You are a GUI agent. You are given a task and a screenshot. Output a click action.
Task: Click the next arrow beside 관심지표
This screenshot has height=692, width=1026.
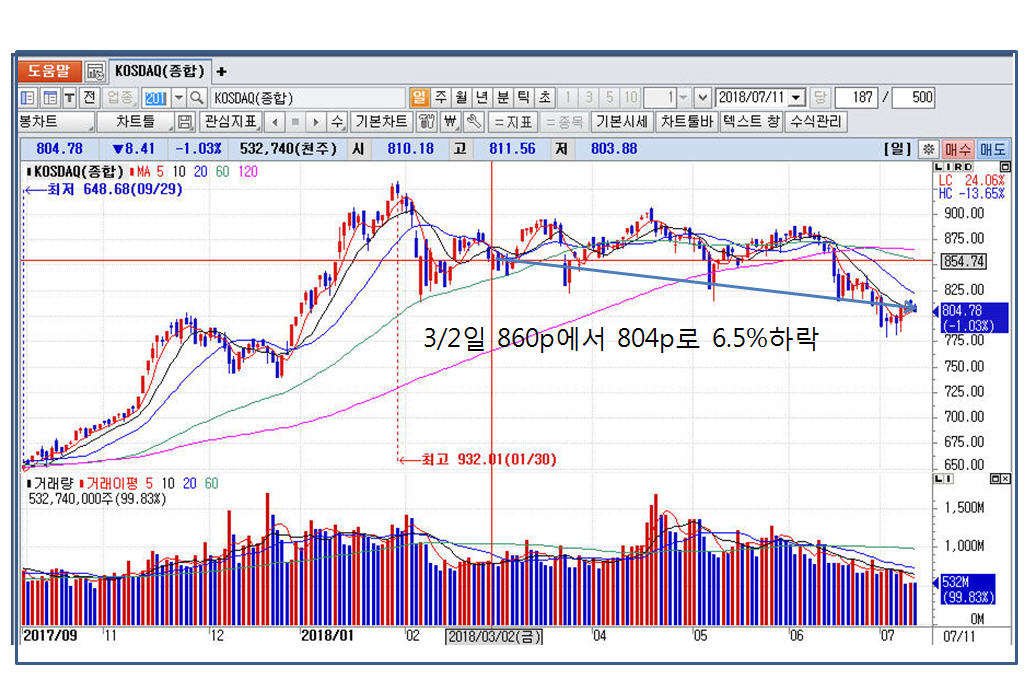coord(315,122)
